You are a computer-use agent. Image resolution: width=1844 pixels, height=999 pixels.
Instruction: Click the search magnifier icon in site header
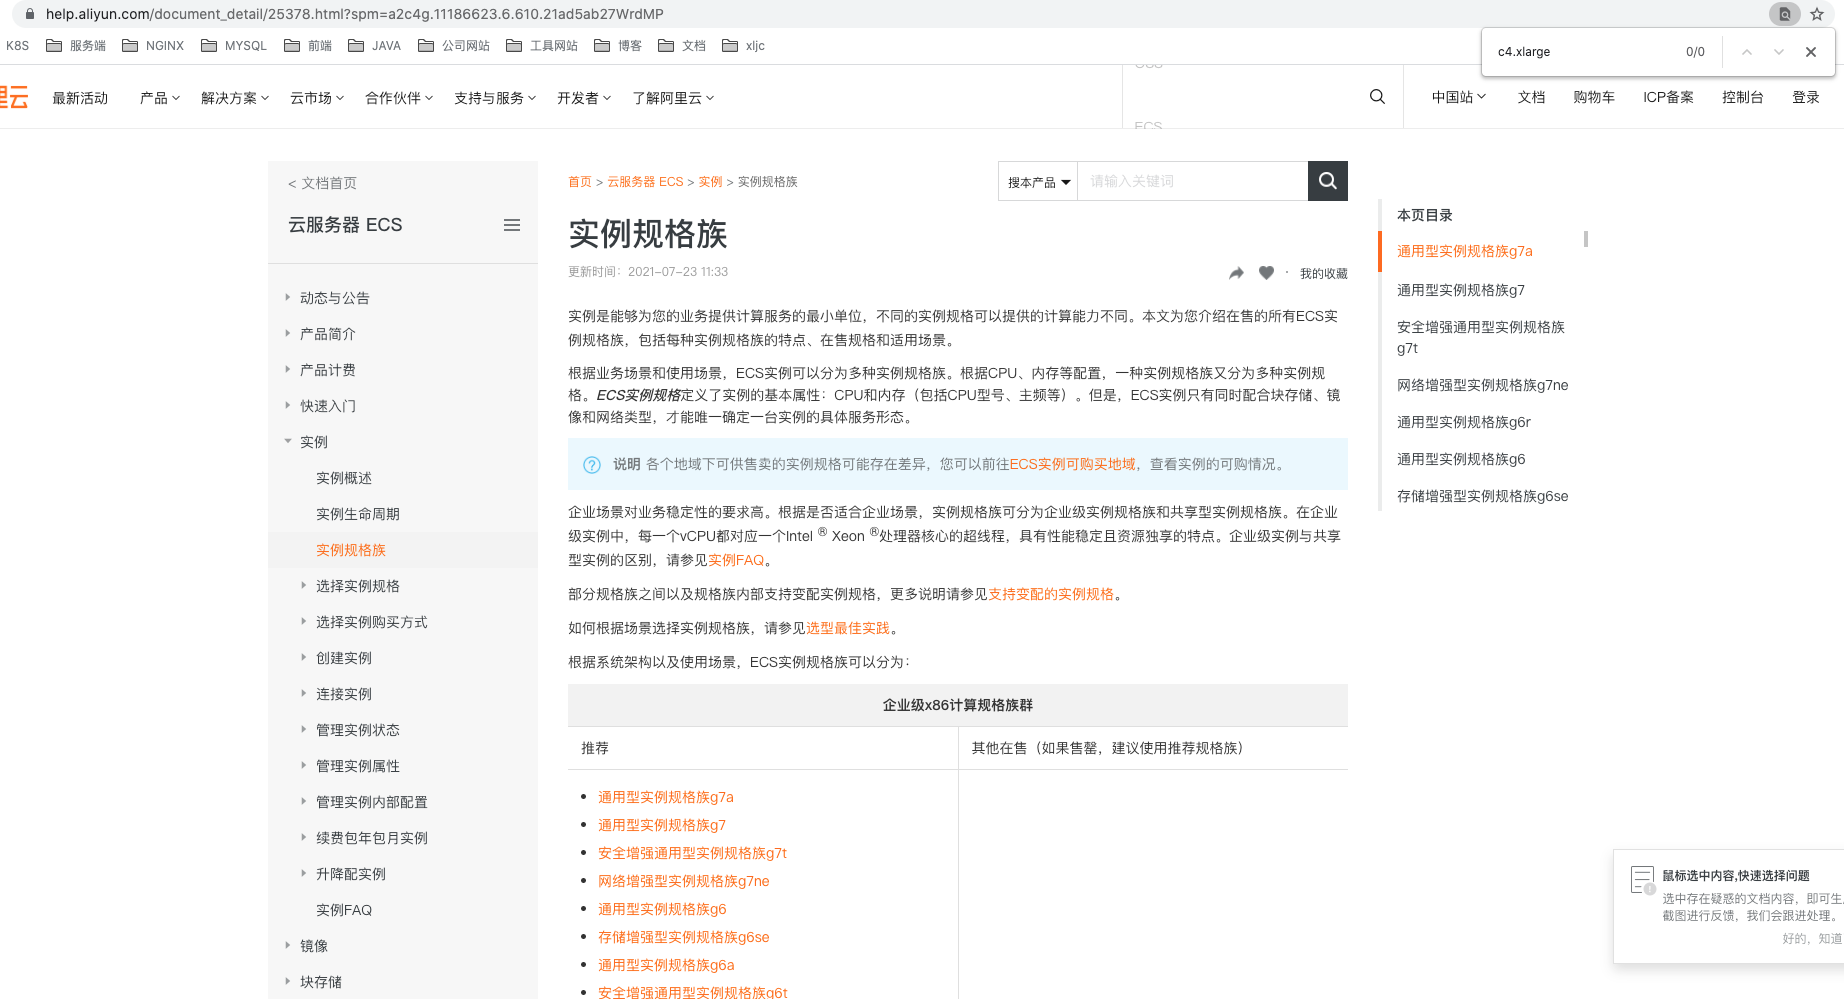1377,97
